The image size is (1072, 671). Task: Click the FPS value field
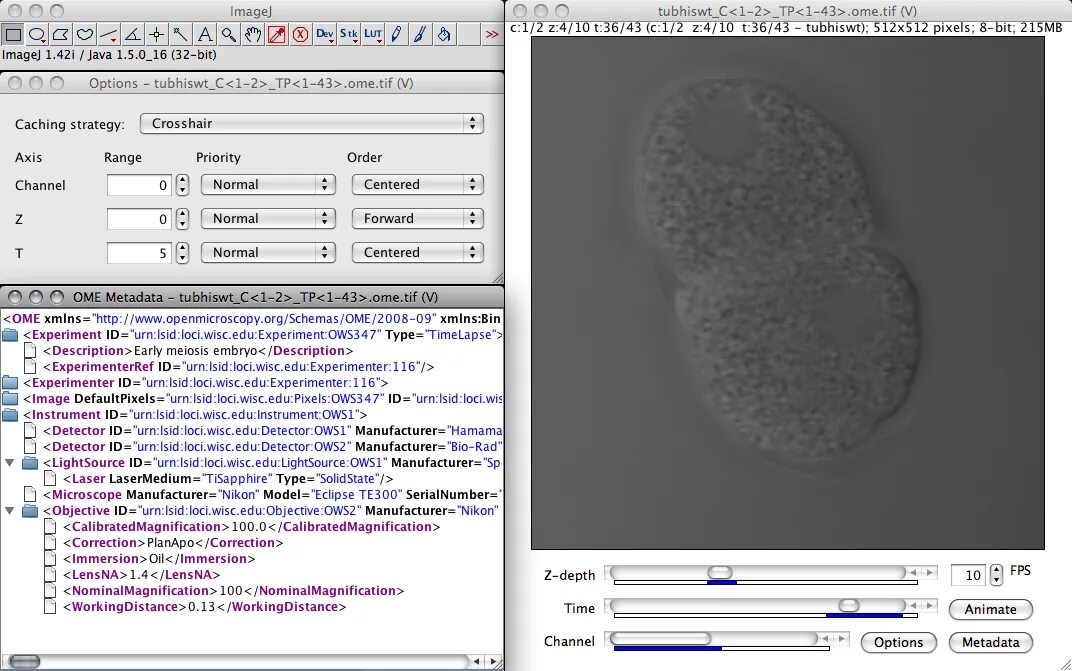pos(969,575)
